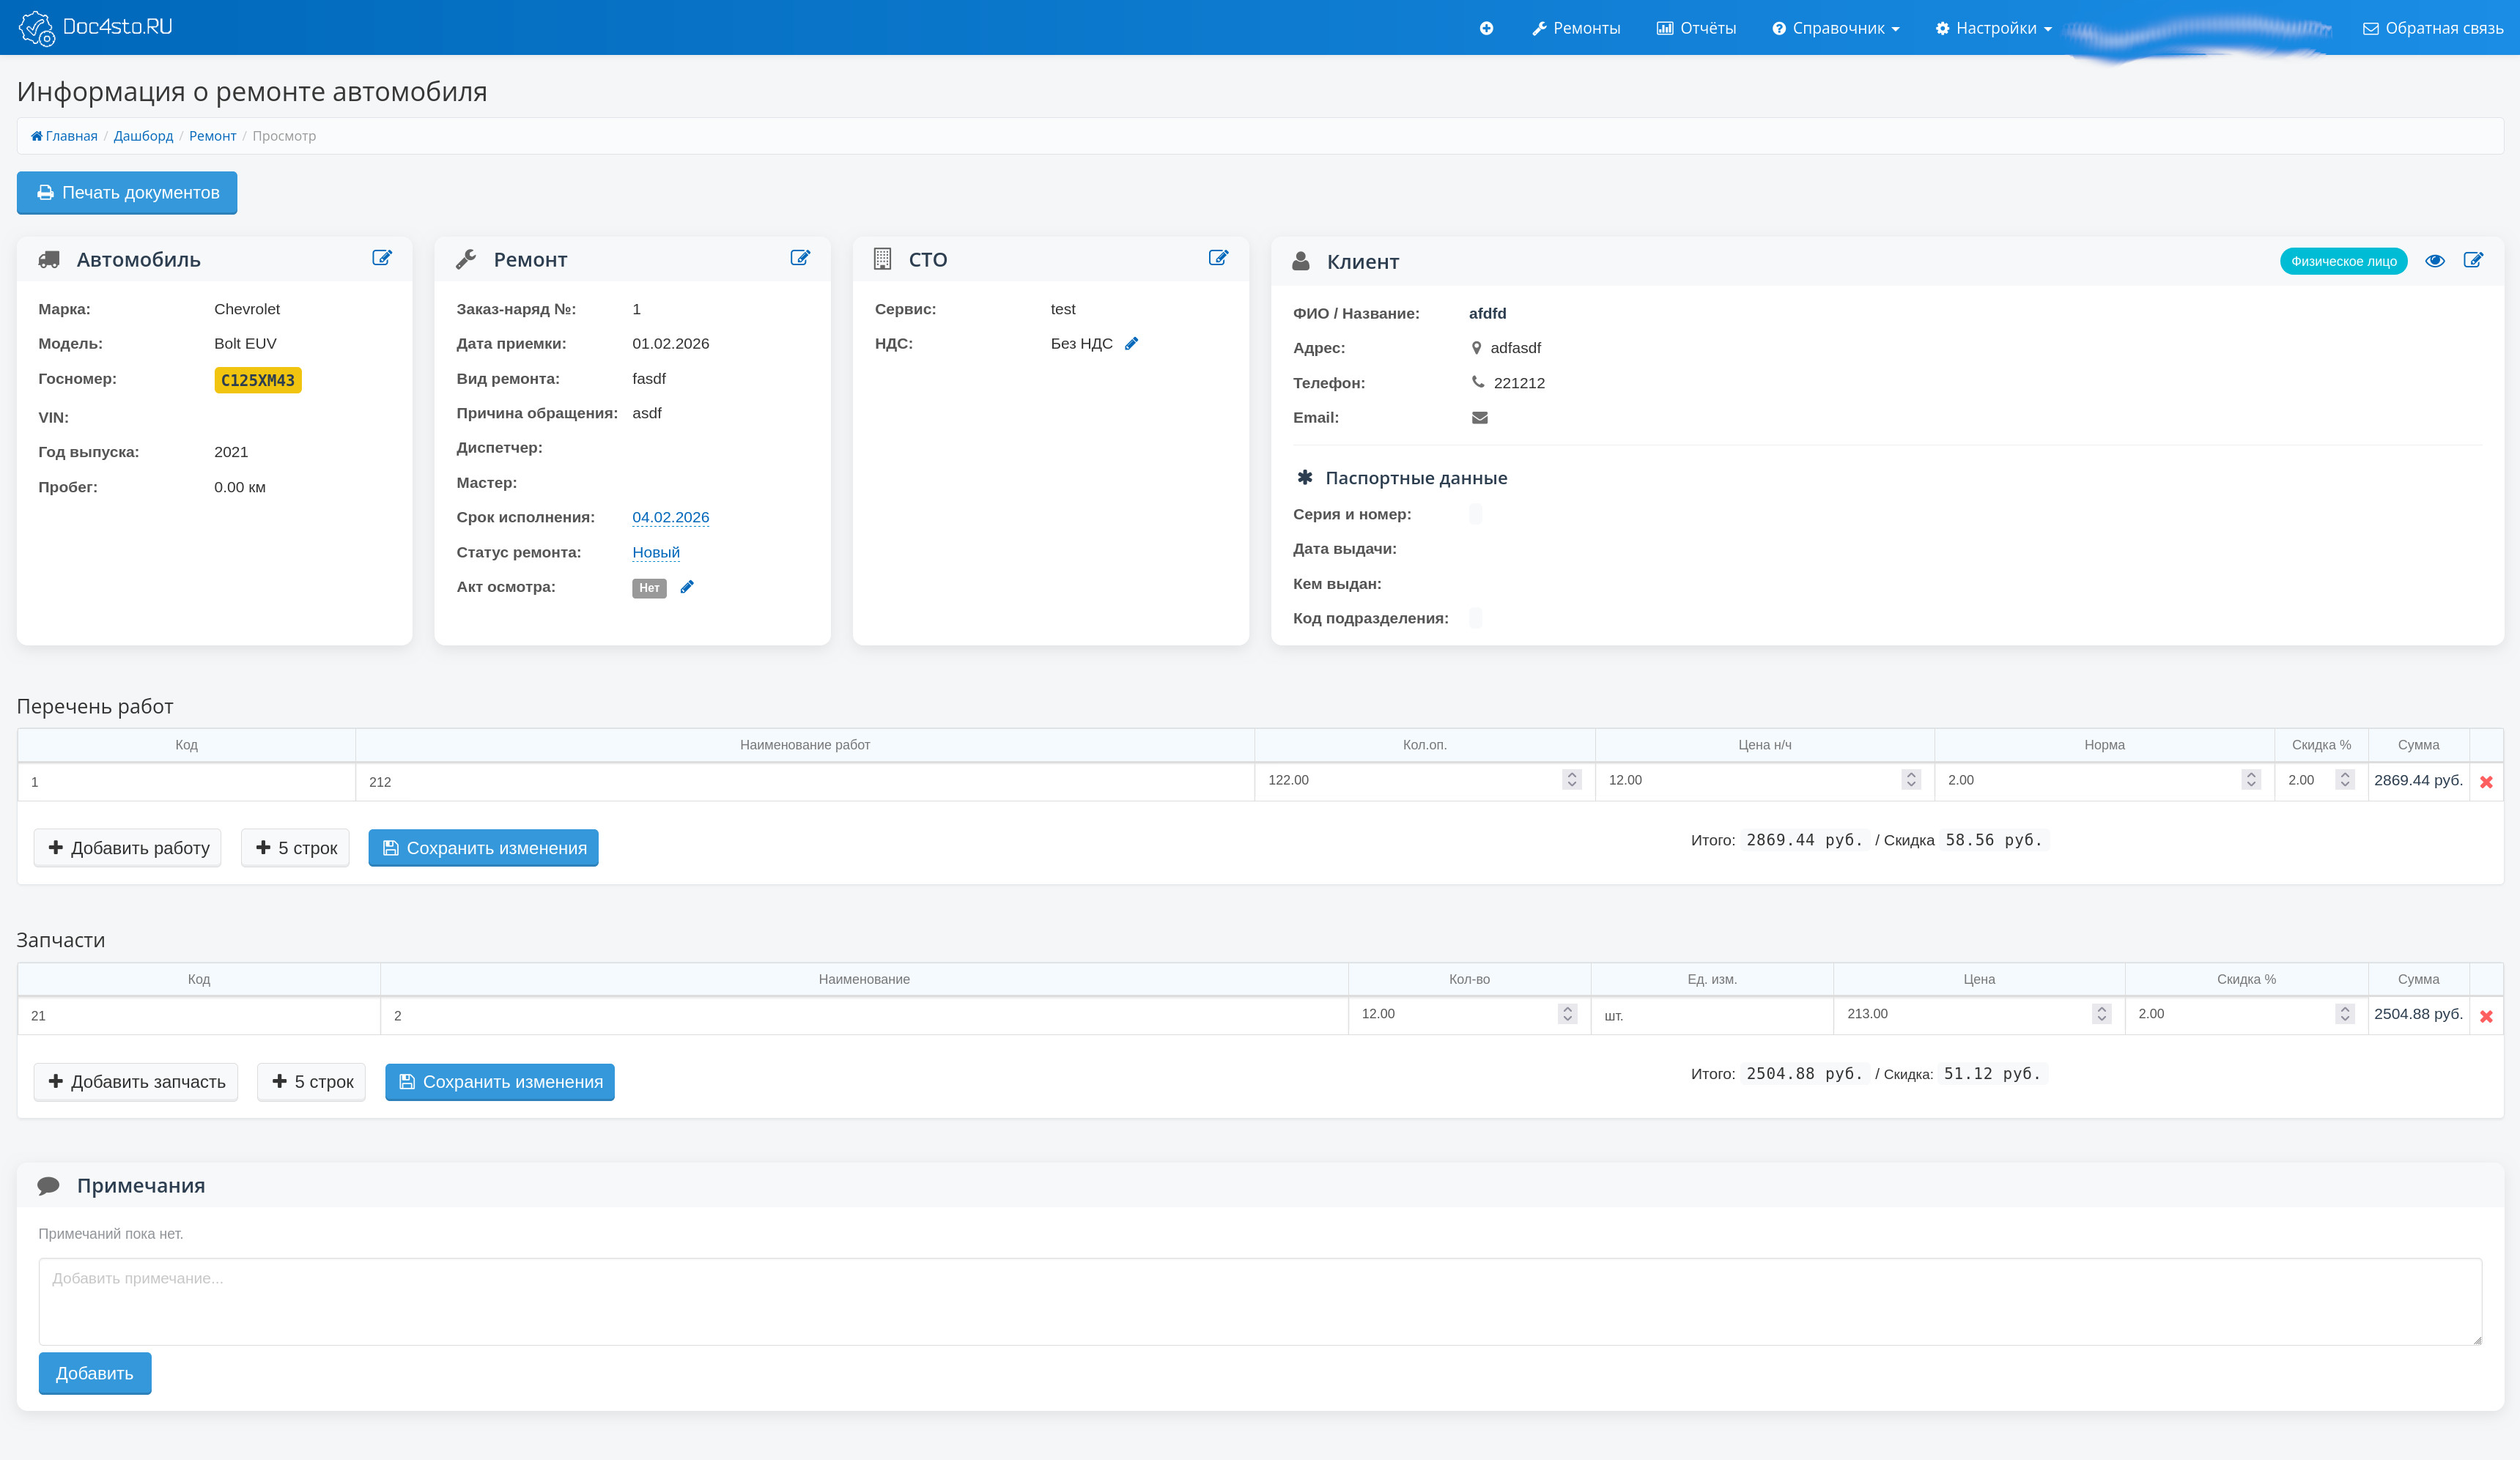Click the plus icon in top navbar
The height and width of the screenshot is (1460, 2520).
(1486, 28)
